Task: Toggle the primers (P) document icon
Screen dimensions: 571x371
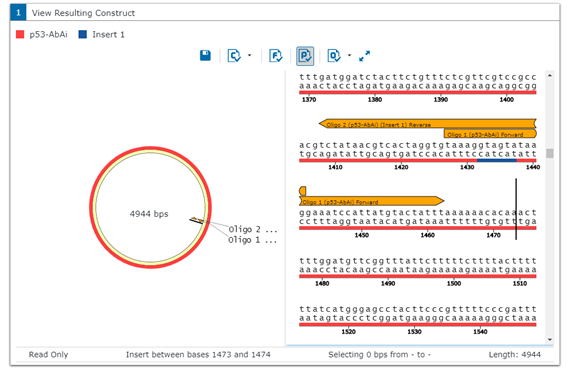Action: (x=305, y=56)
